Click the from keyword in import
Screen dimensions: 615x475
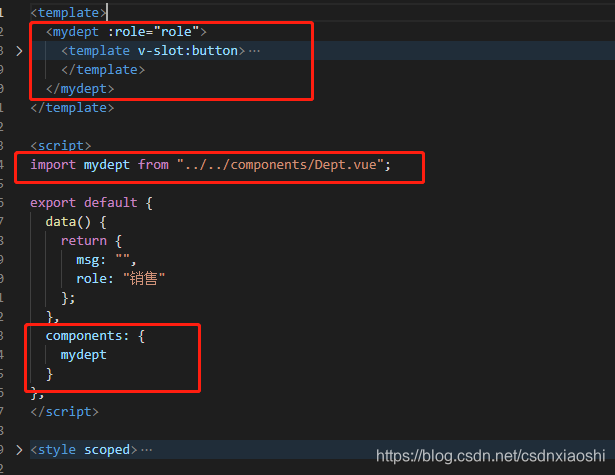[153, 165]
